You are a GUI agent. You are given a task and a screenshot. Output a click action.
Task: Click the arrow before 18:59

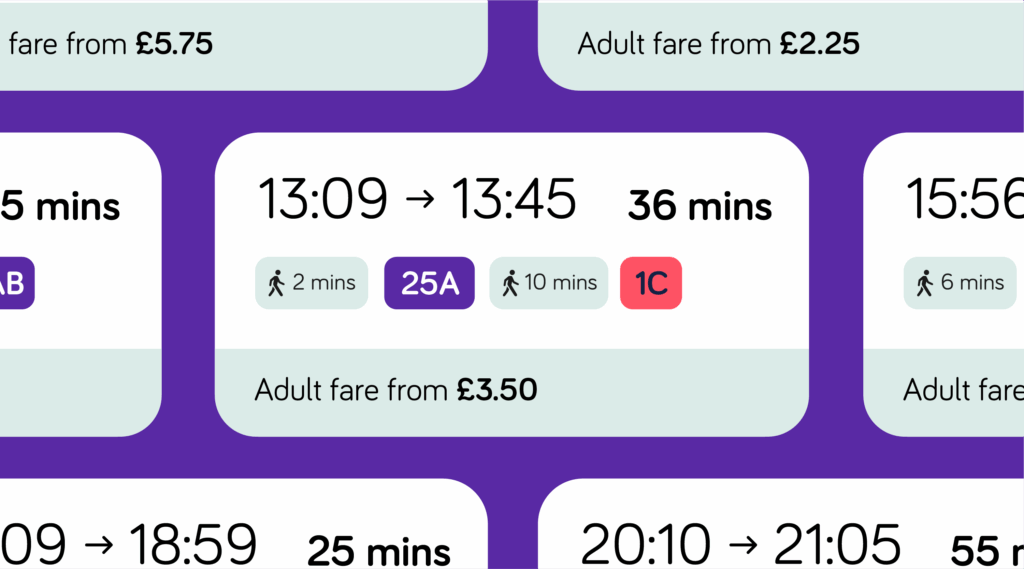pyautogui.click(x=98, y=547)
